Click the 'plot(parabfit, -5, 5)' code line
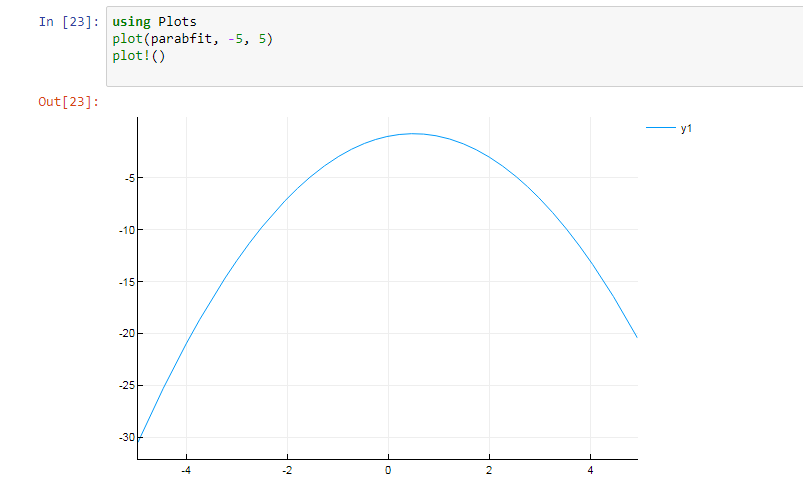This screenshot has height=497, width=803. pyautogui.click(x=193, y=39)
